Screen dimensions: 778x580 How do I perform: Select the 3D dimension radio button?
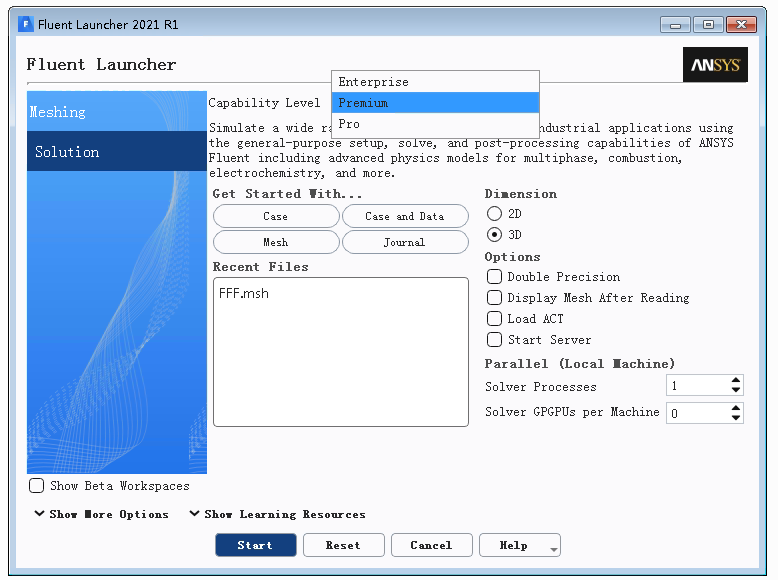coord(494,235)
